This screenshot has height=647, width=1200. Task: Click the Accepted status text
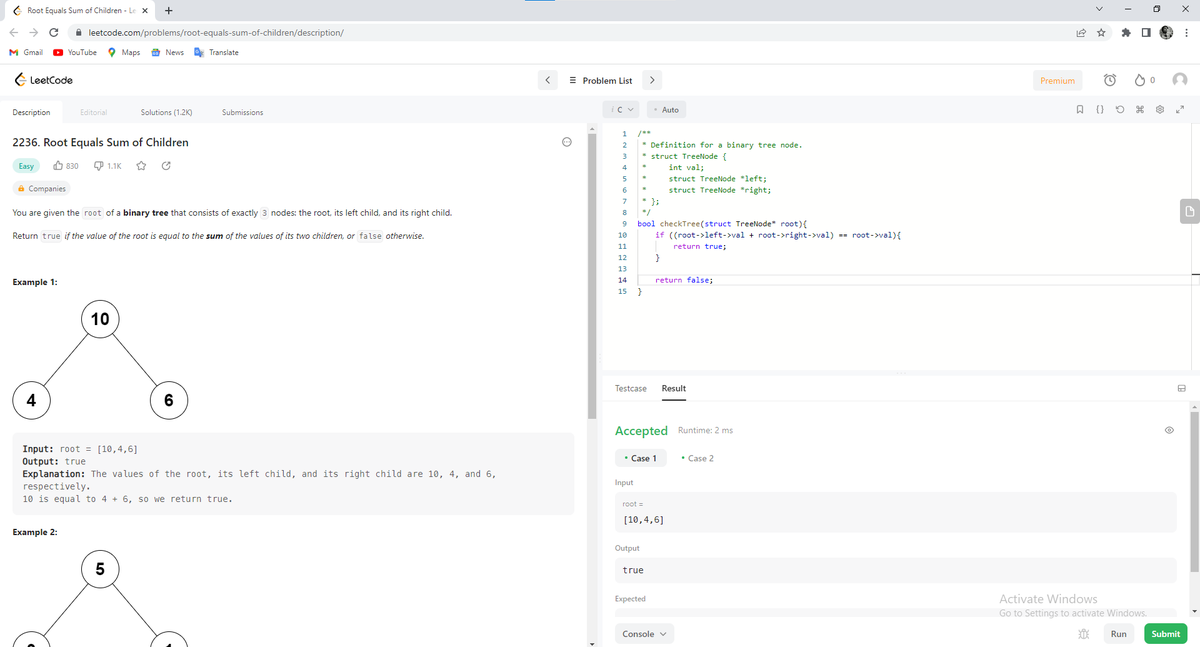point(641,431)
